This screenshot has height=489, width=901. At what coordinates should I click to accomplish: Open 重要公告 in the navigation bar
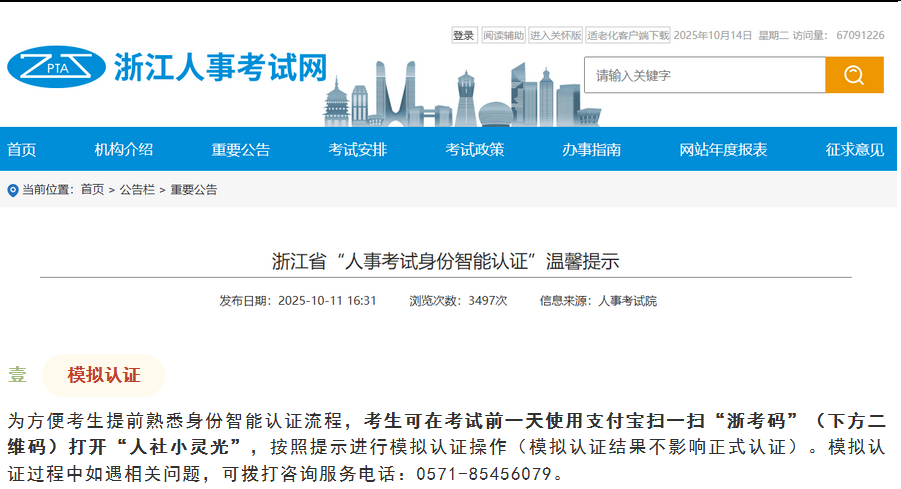click(241, 150)
